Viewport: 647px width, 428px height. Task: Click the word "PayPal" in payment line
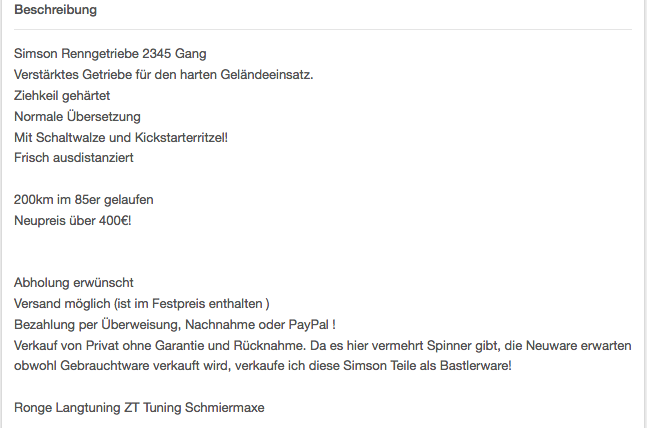pos(308,324)
